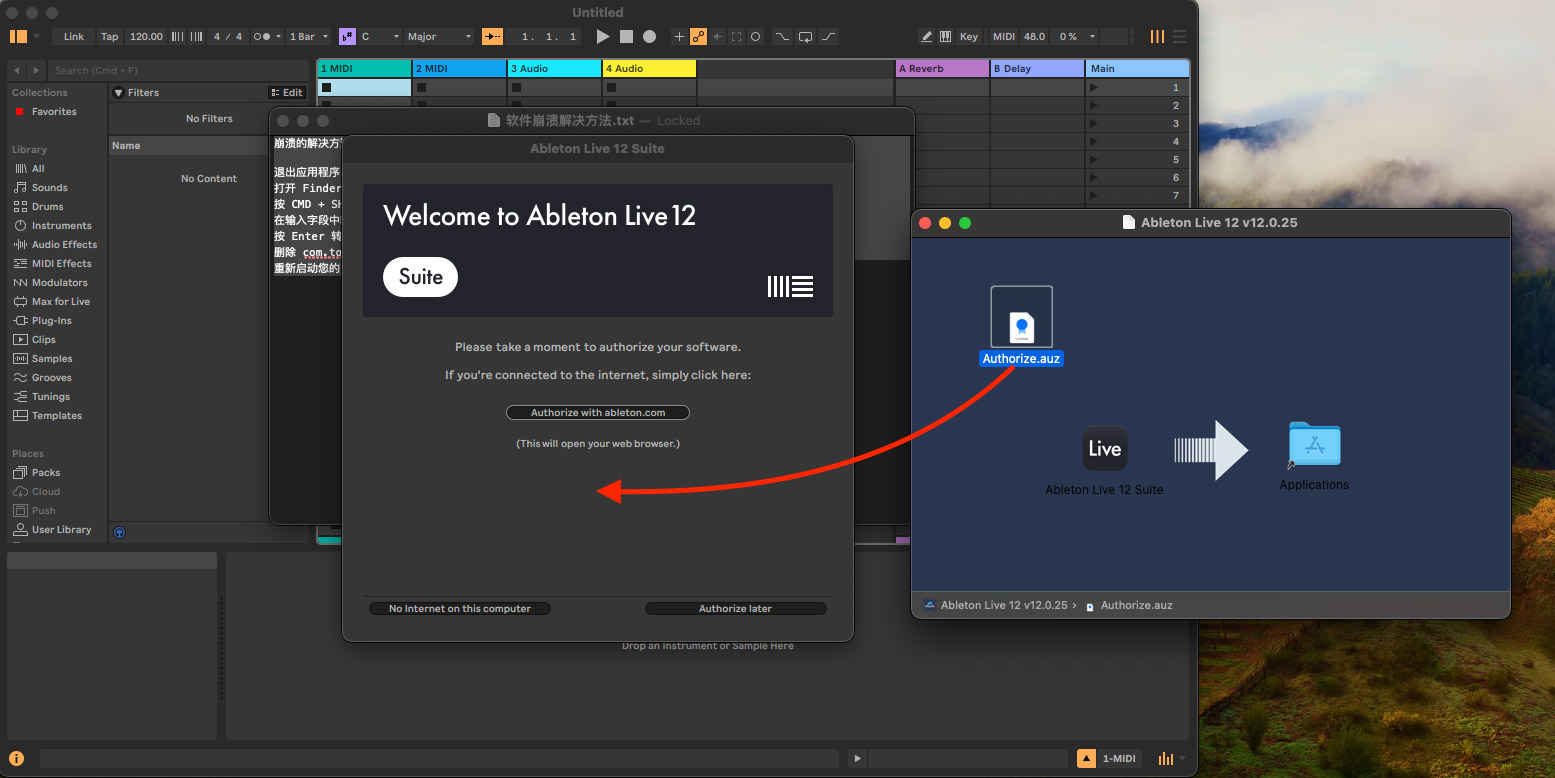Toggle MIDI Arrangement Overdub plus button

coord(679,36)
